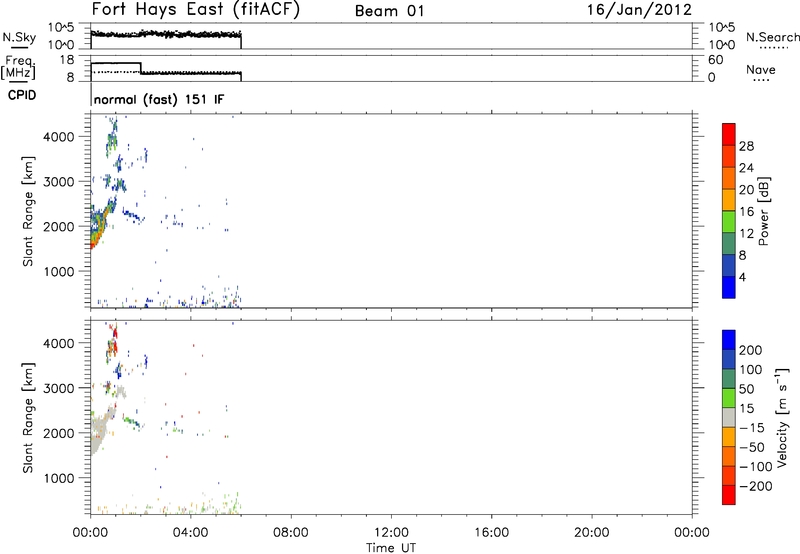Image resolution: width=800 pixels, height=554 pixels.
Task: Click the '28' value on power colorbar
Action: tap(746, 146)
